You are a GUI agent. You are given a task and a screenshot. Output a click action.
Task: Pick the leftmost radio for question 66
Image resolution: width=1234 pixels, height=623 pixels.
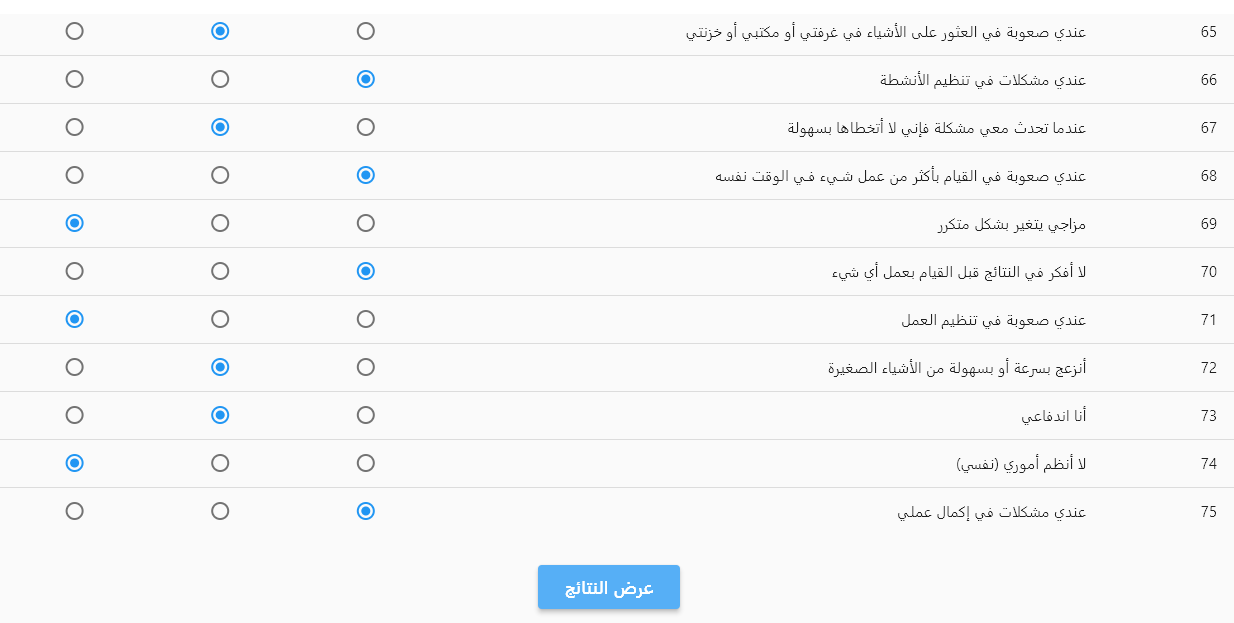74,79
